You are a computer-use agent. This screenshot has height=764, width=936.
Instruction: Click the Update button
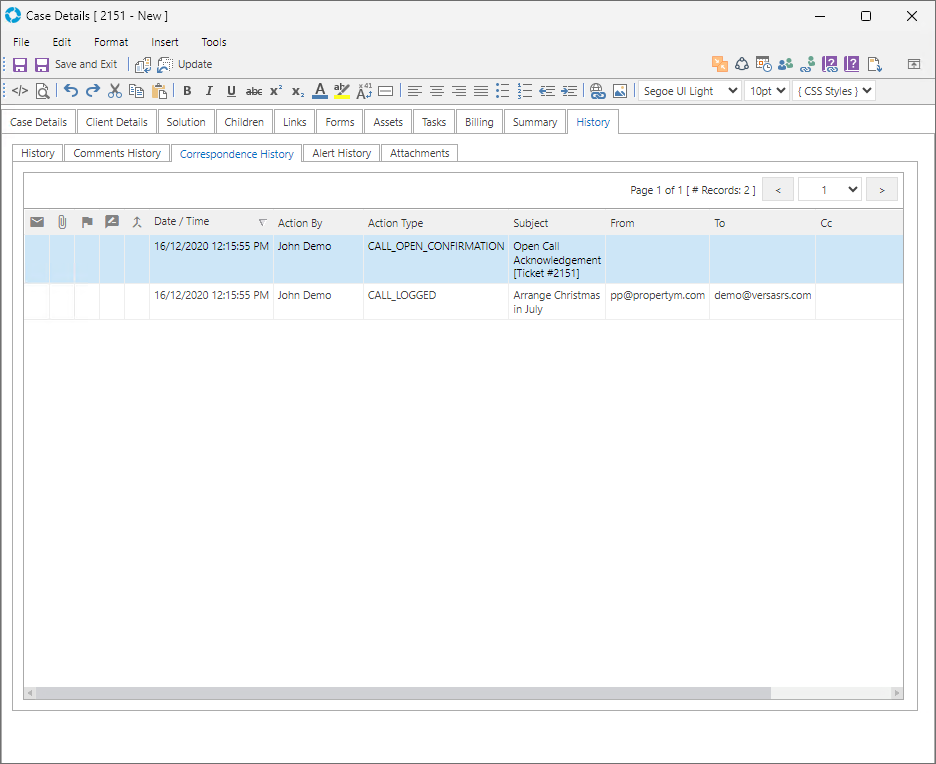tap(185, 64)
